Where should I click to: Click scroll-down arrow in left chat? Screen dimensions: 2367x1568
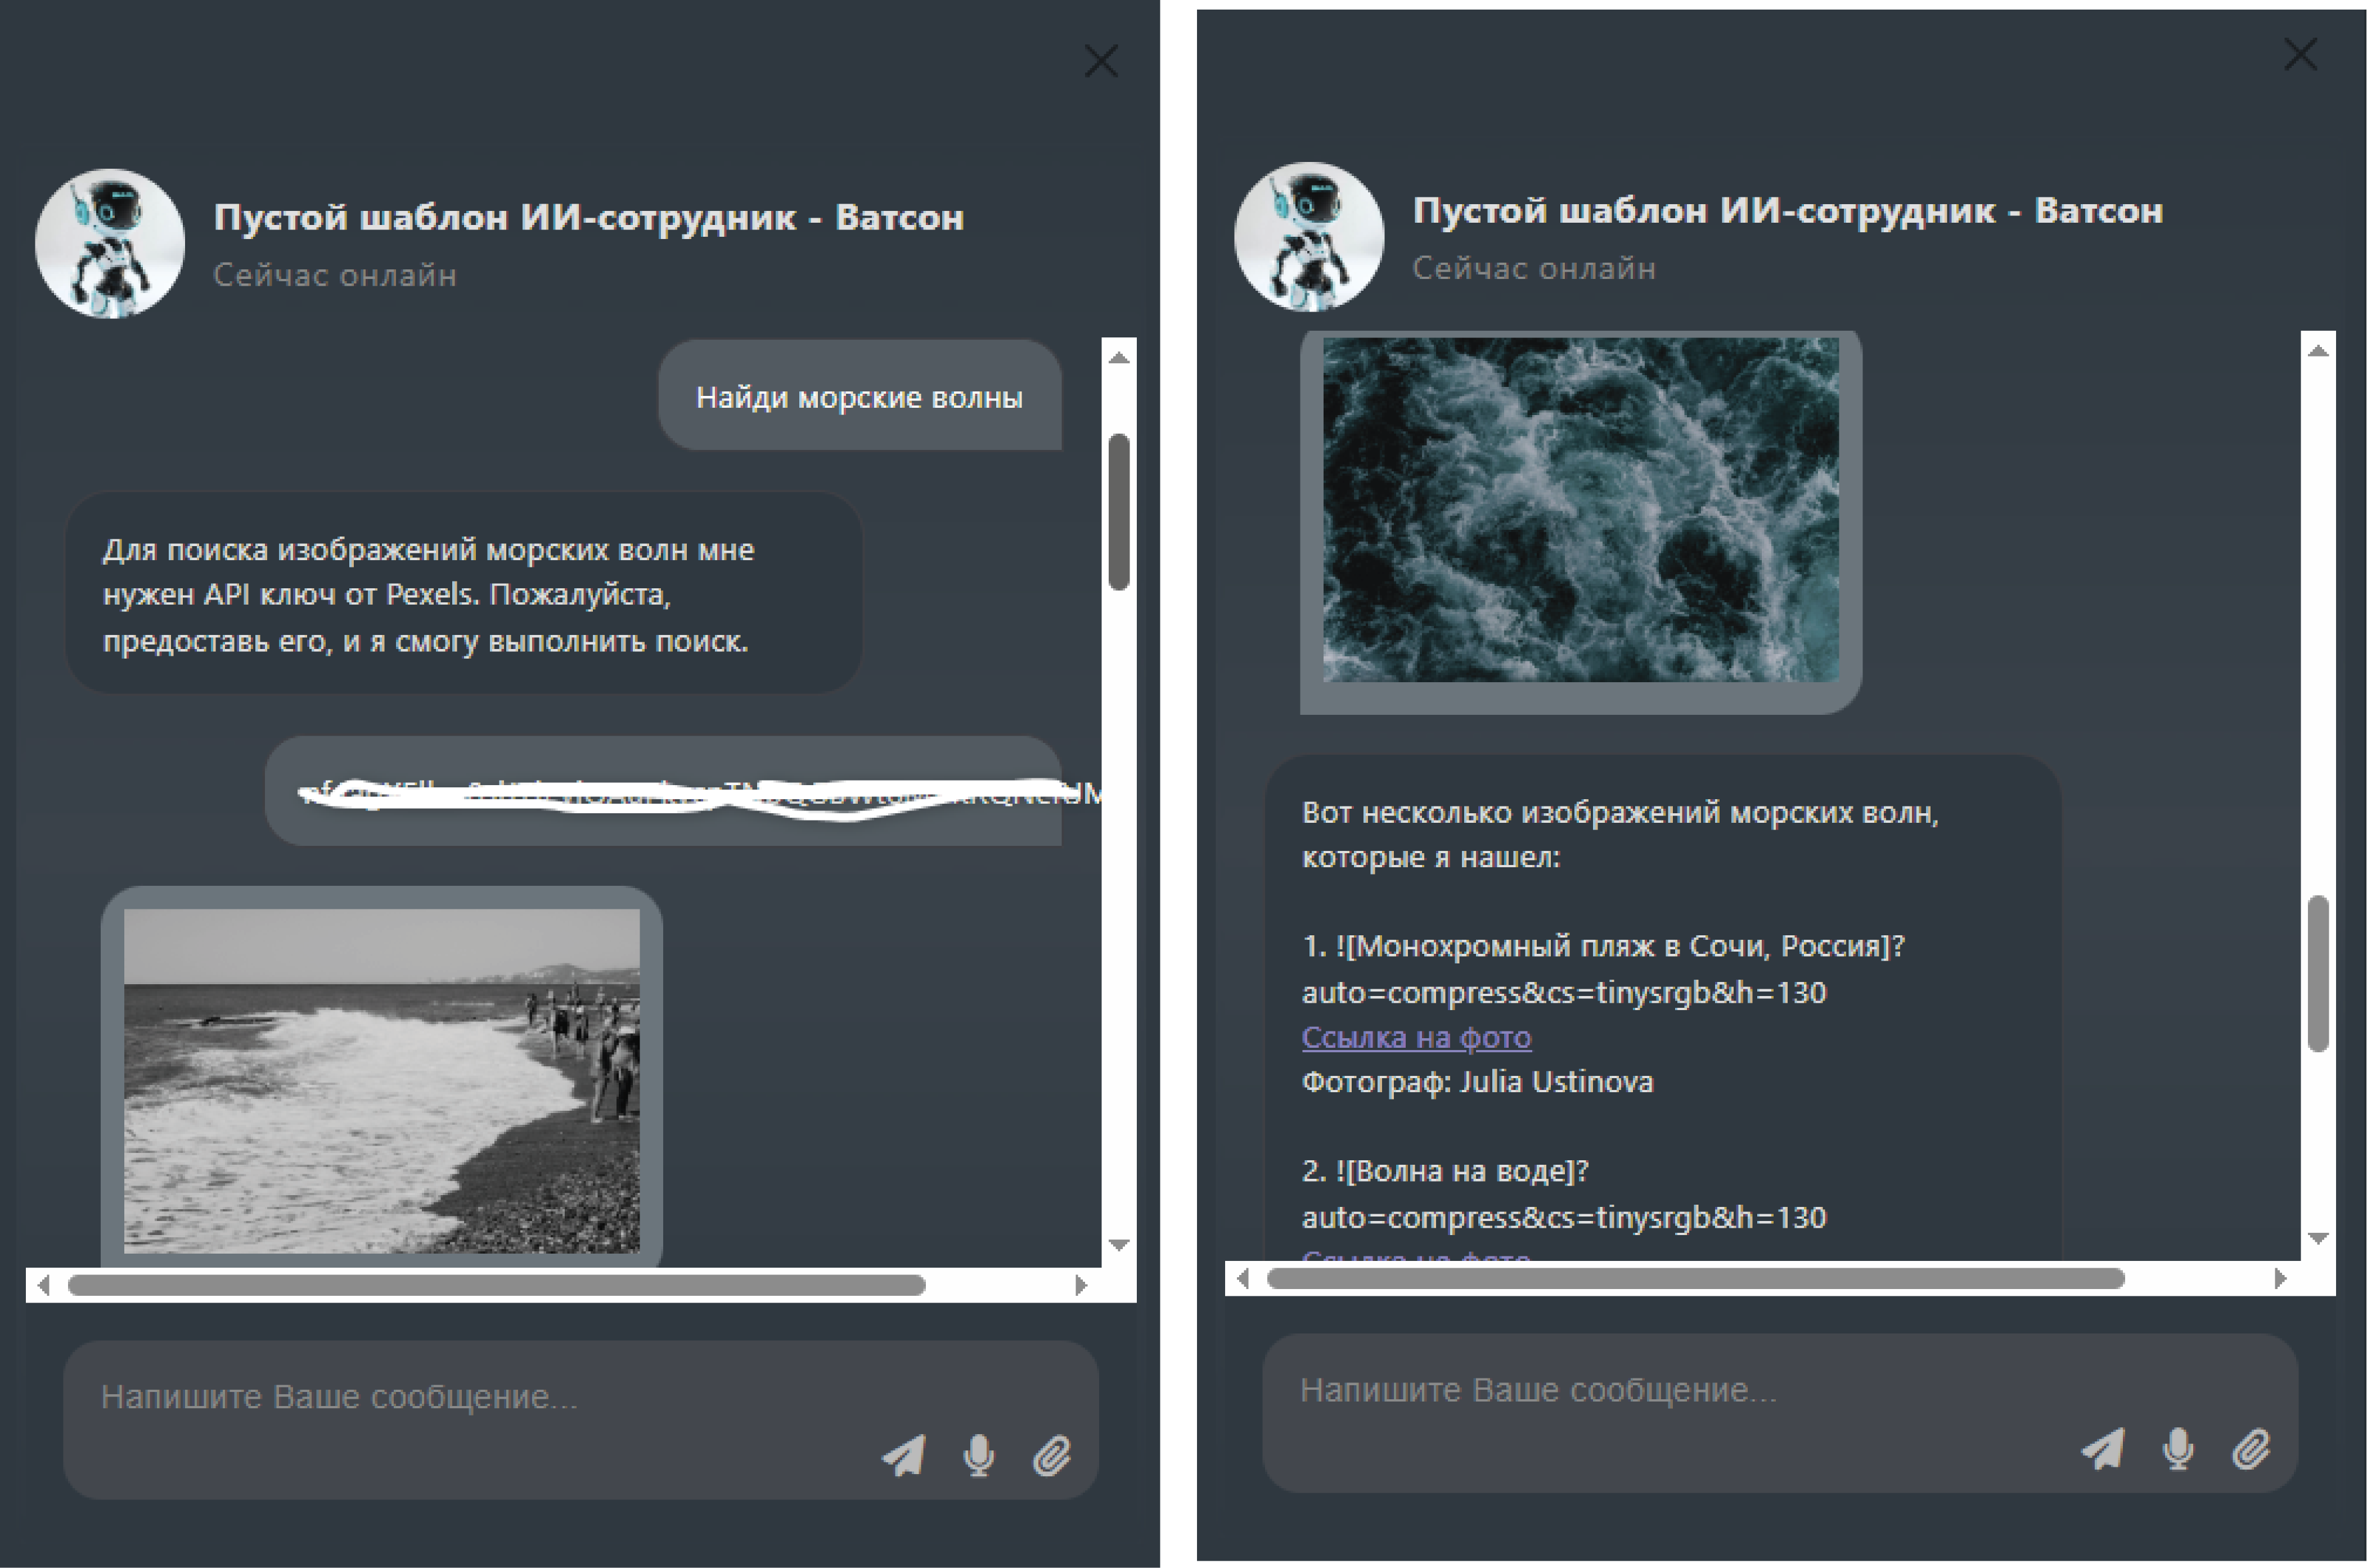click(1119, 1245)
